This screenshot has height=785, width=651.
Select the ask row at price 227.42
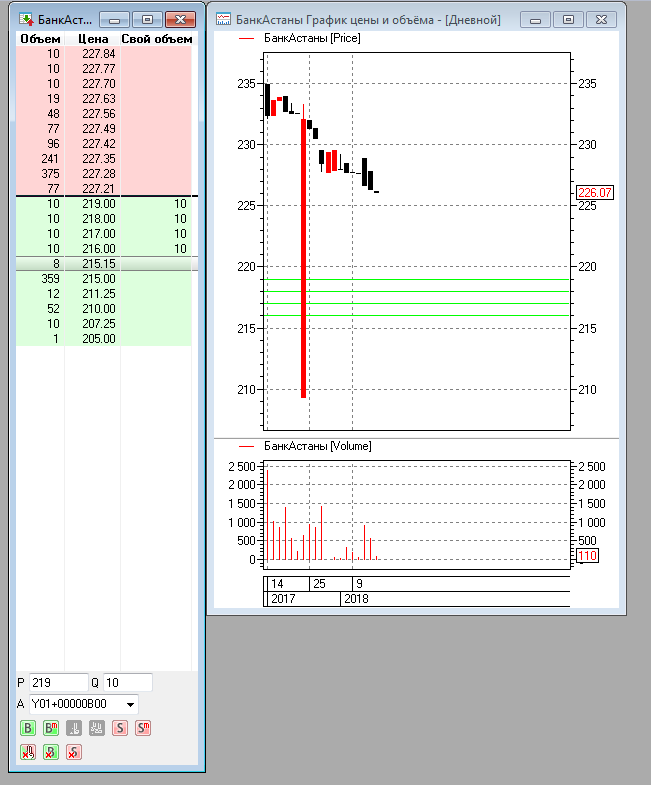point(104,144)
